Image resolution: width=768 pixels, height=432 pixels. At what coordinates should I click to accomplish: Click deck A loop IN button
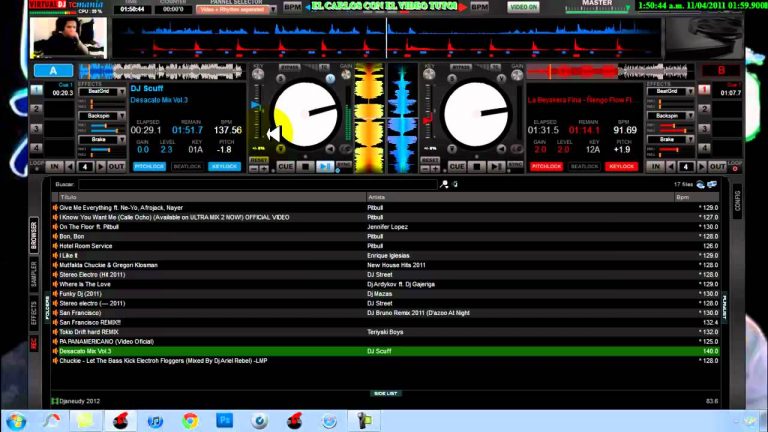click(54, 167)
